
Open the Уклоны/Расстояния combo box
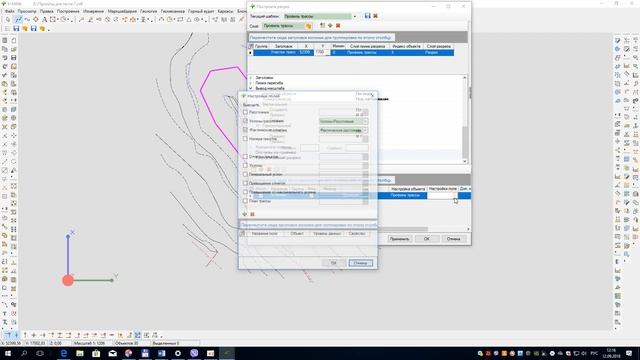(343, 121)
